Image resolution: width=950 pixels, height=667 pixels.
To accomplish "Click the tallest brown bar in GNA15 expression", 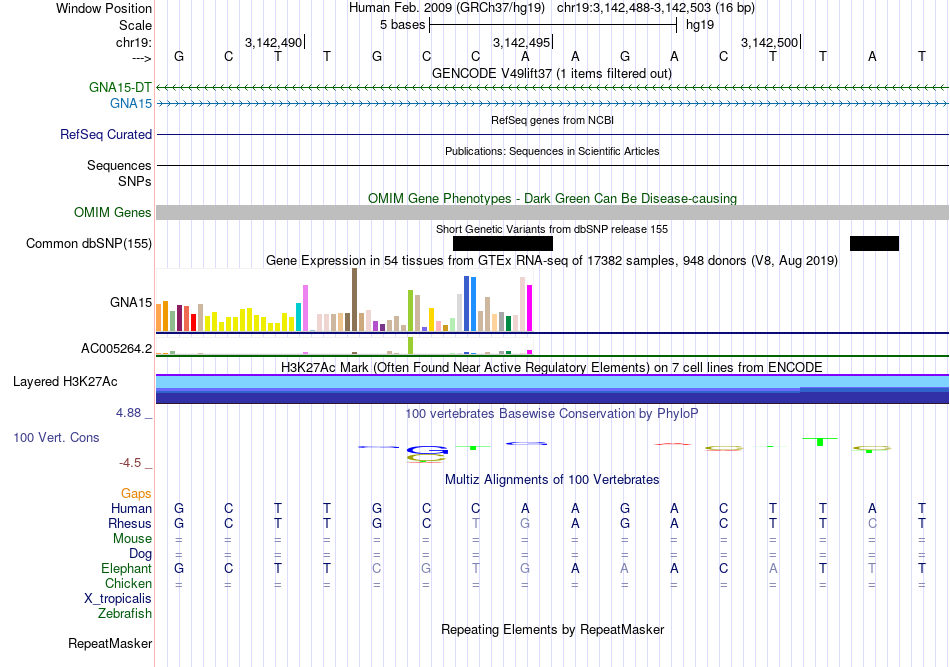I will click(x=354, y=300).
